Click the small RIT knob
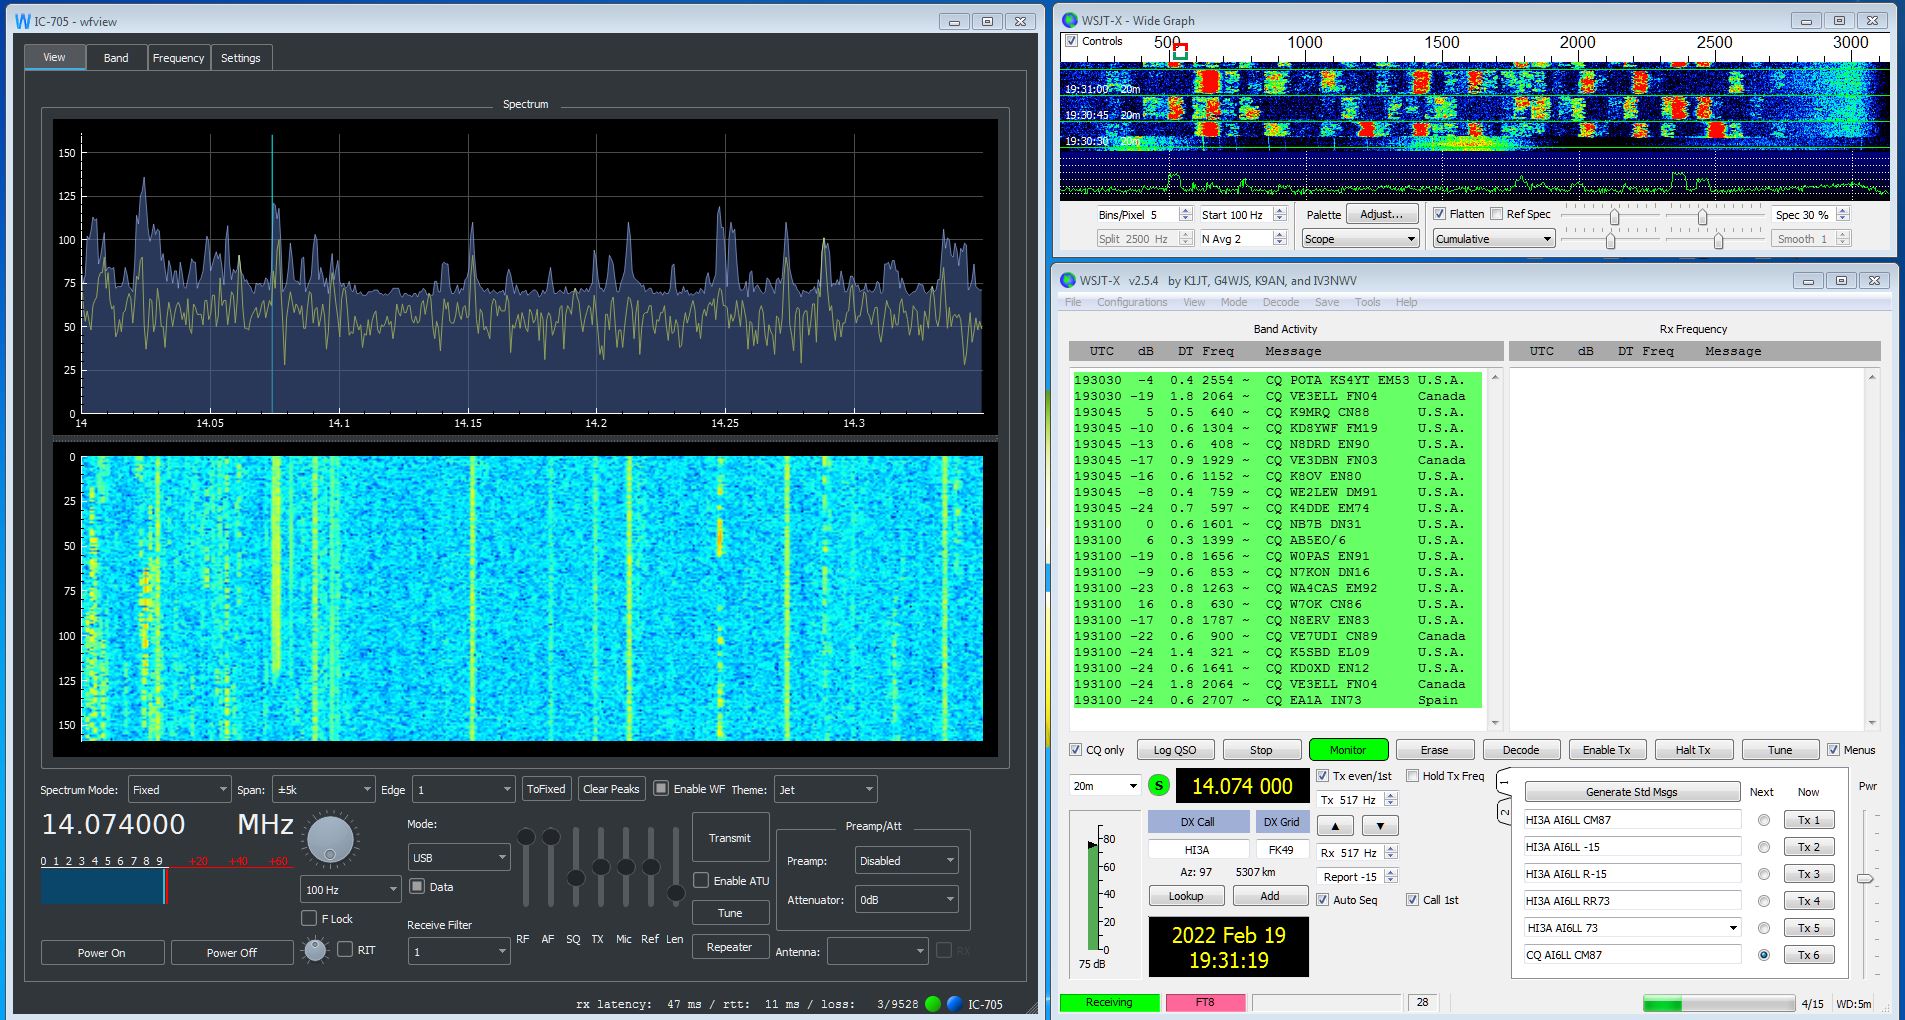 coord(315,950)
